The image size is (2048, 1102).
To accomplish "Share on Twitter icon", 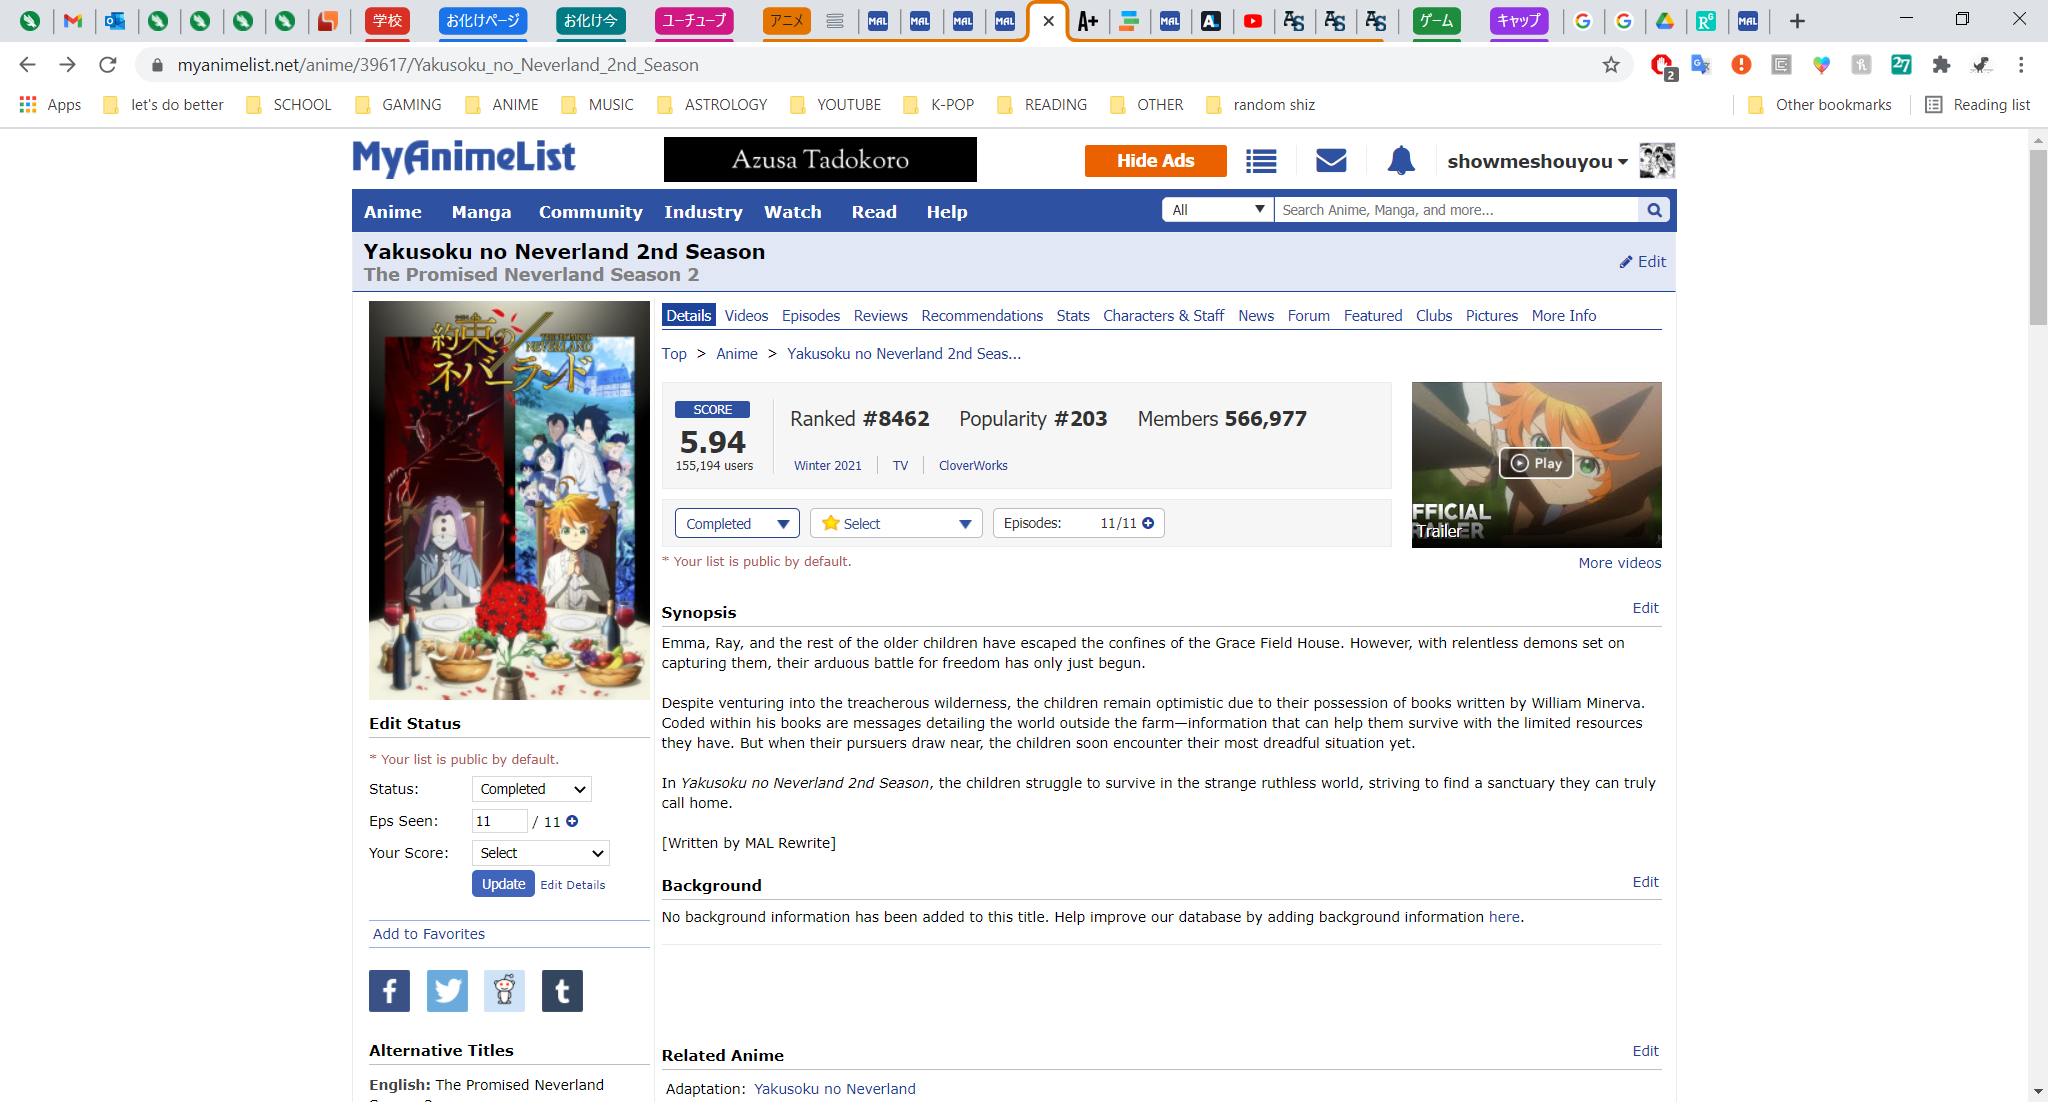I will pyautogui.click(x=447, y=991).
